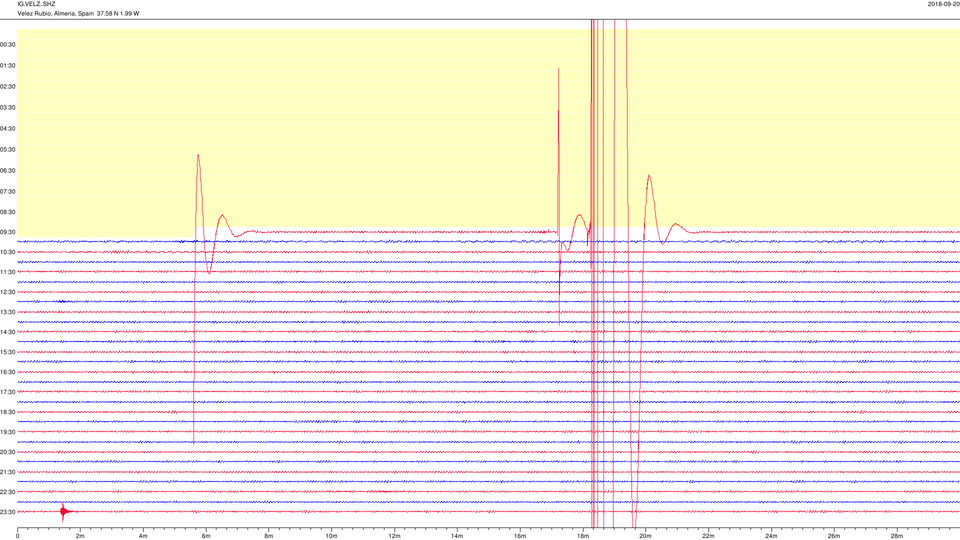Viewport: 960px width, 540px height.
Task: Select the 05:30 time row label
Action: pyautogui.click(x=7, y=149)
